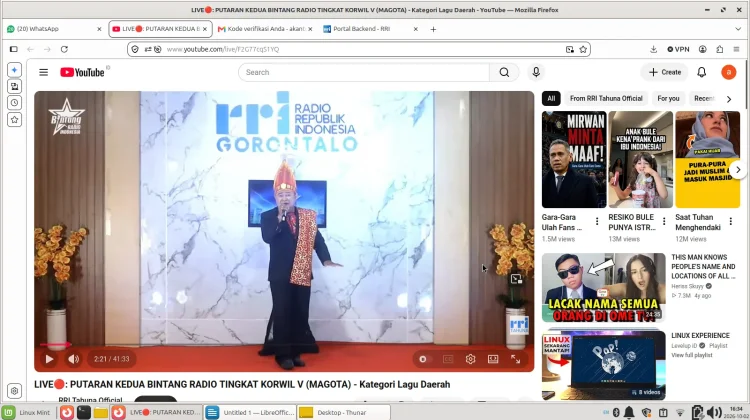Image resolution: width=750 pixels, height=420 pixels.
Task: Select the All filter chip
Action: (x=551, y=99)
